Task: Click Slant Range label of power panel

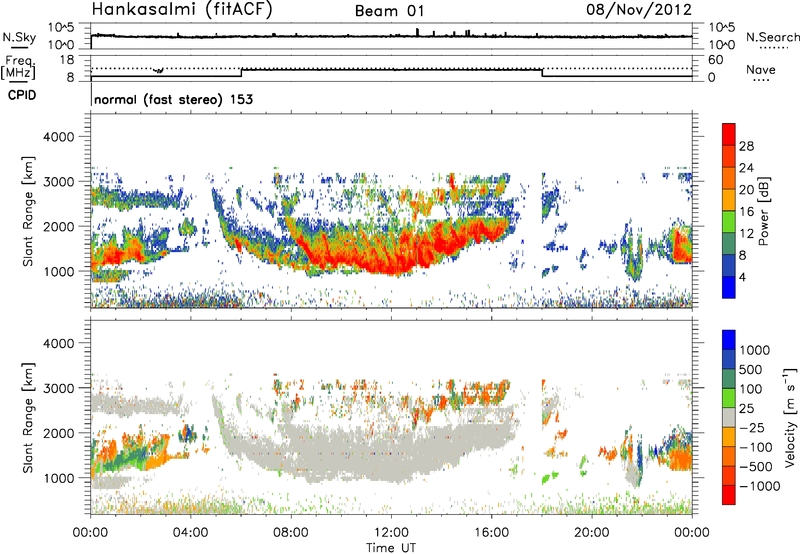Action: click(x=29, y=211)
